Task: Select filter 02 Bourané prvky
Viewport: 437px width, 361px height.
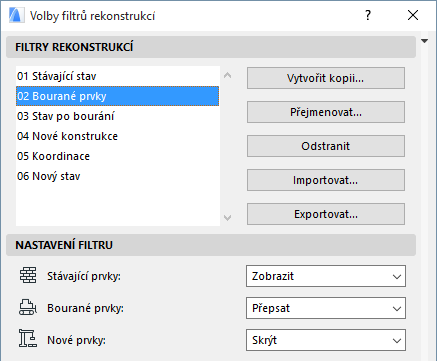Action: (117, 96)
